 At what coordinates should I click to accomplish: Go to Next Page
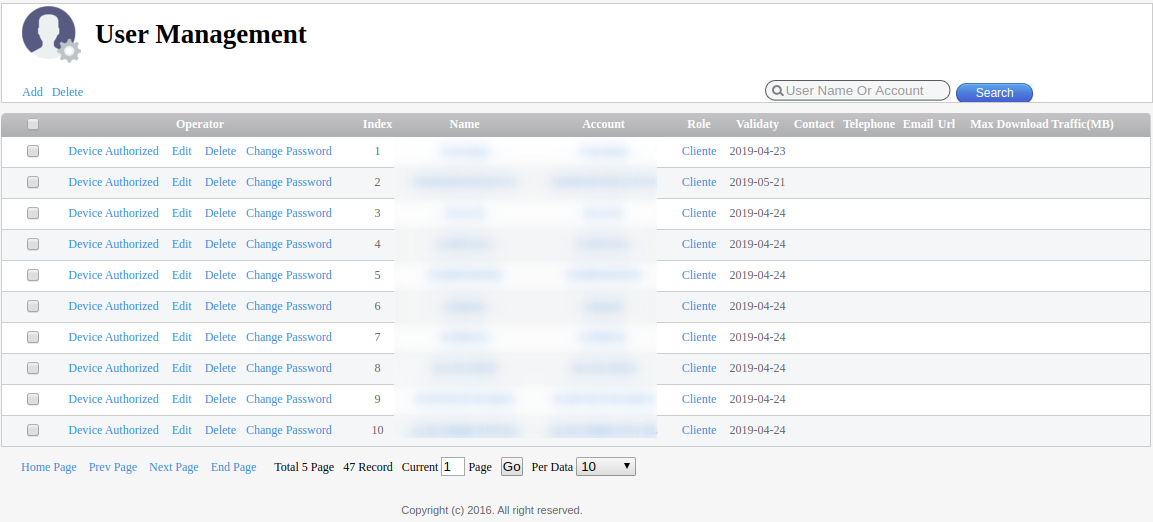(173, 468)
